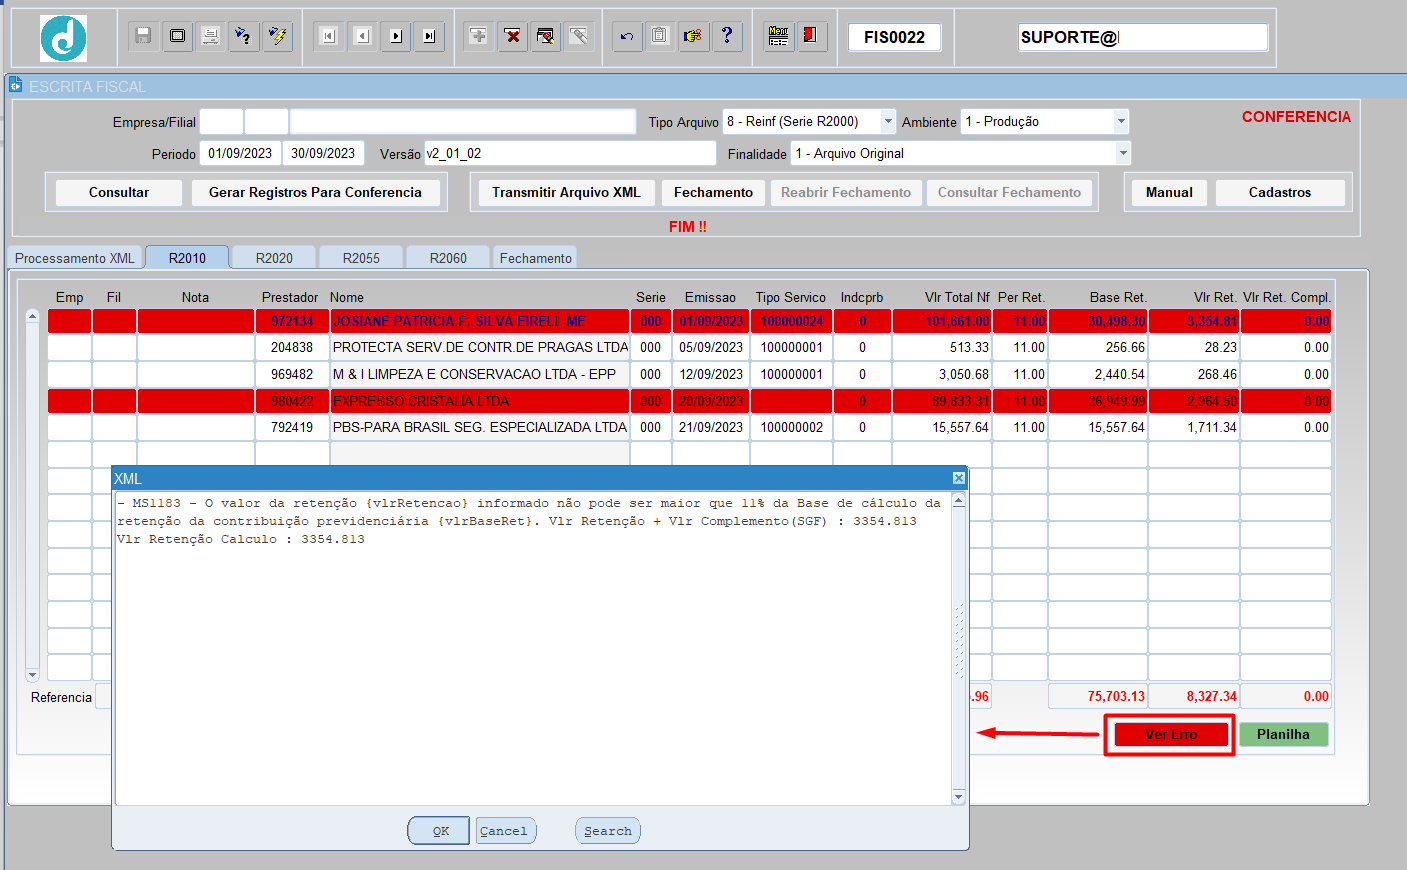The width and height of the screenshot is (1407, 870).
Task: Go to first record navigation icon
Action: 329,36
